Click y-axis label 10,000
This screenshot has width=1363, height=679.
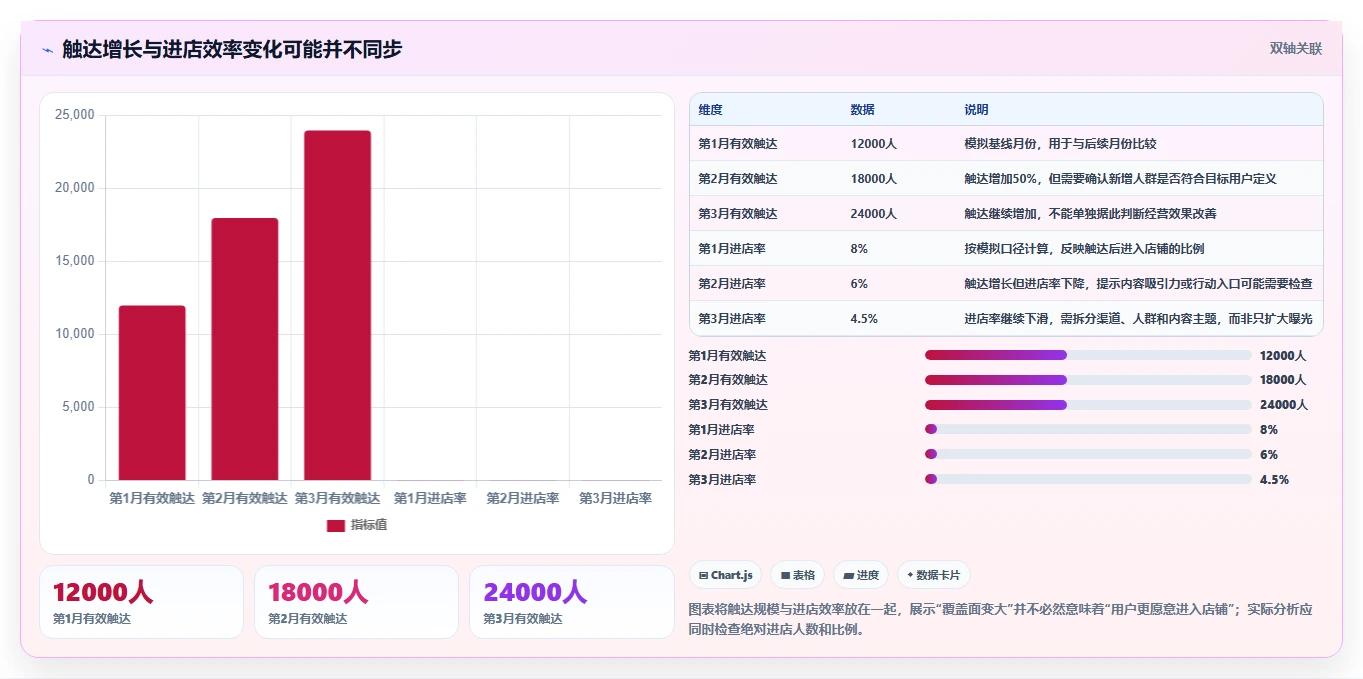tap(75, 334)
